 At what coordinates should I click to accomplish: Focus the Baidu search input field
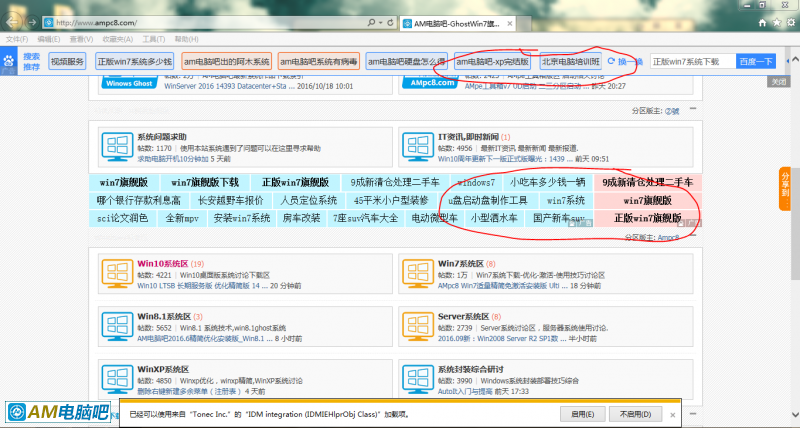[693, 62]
